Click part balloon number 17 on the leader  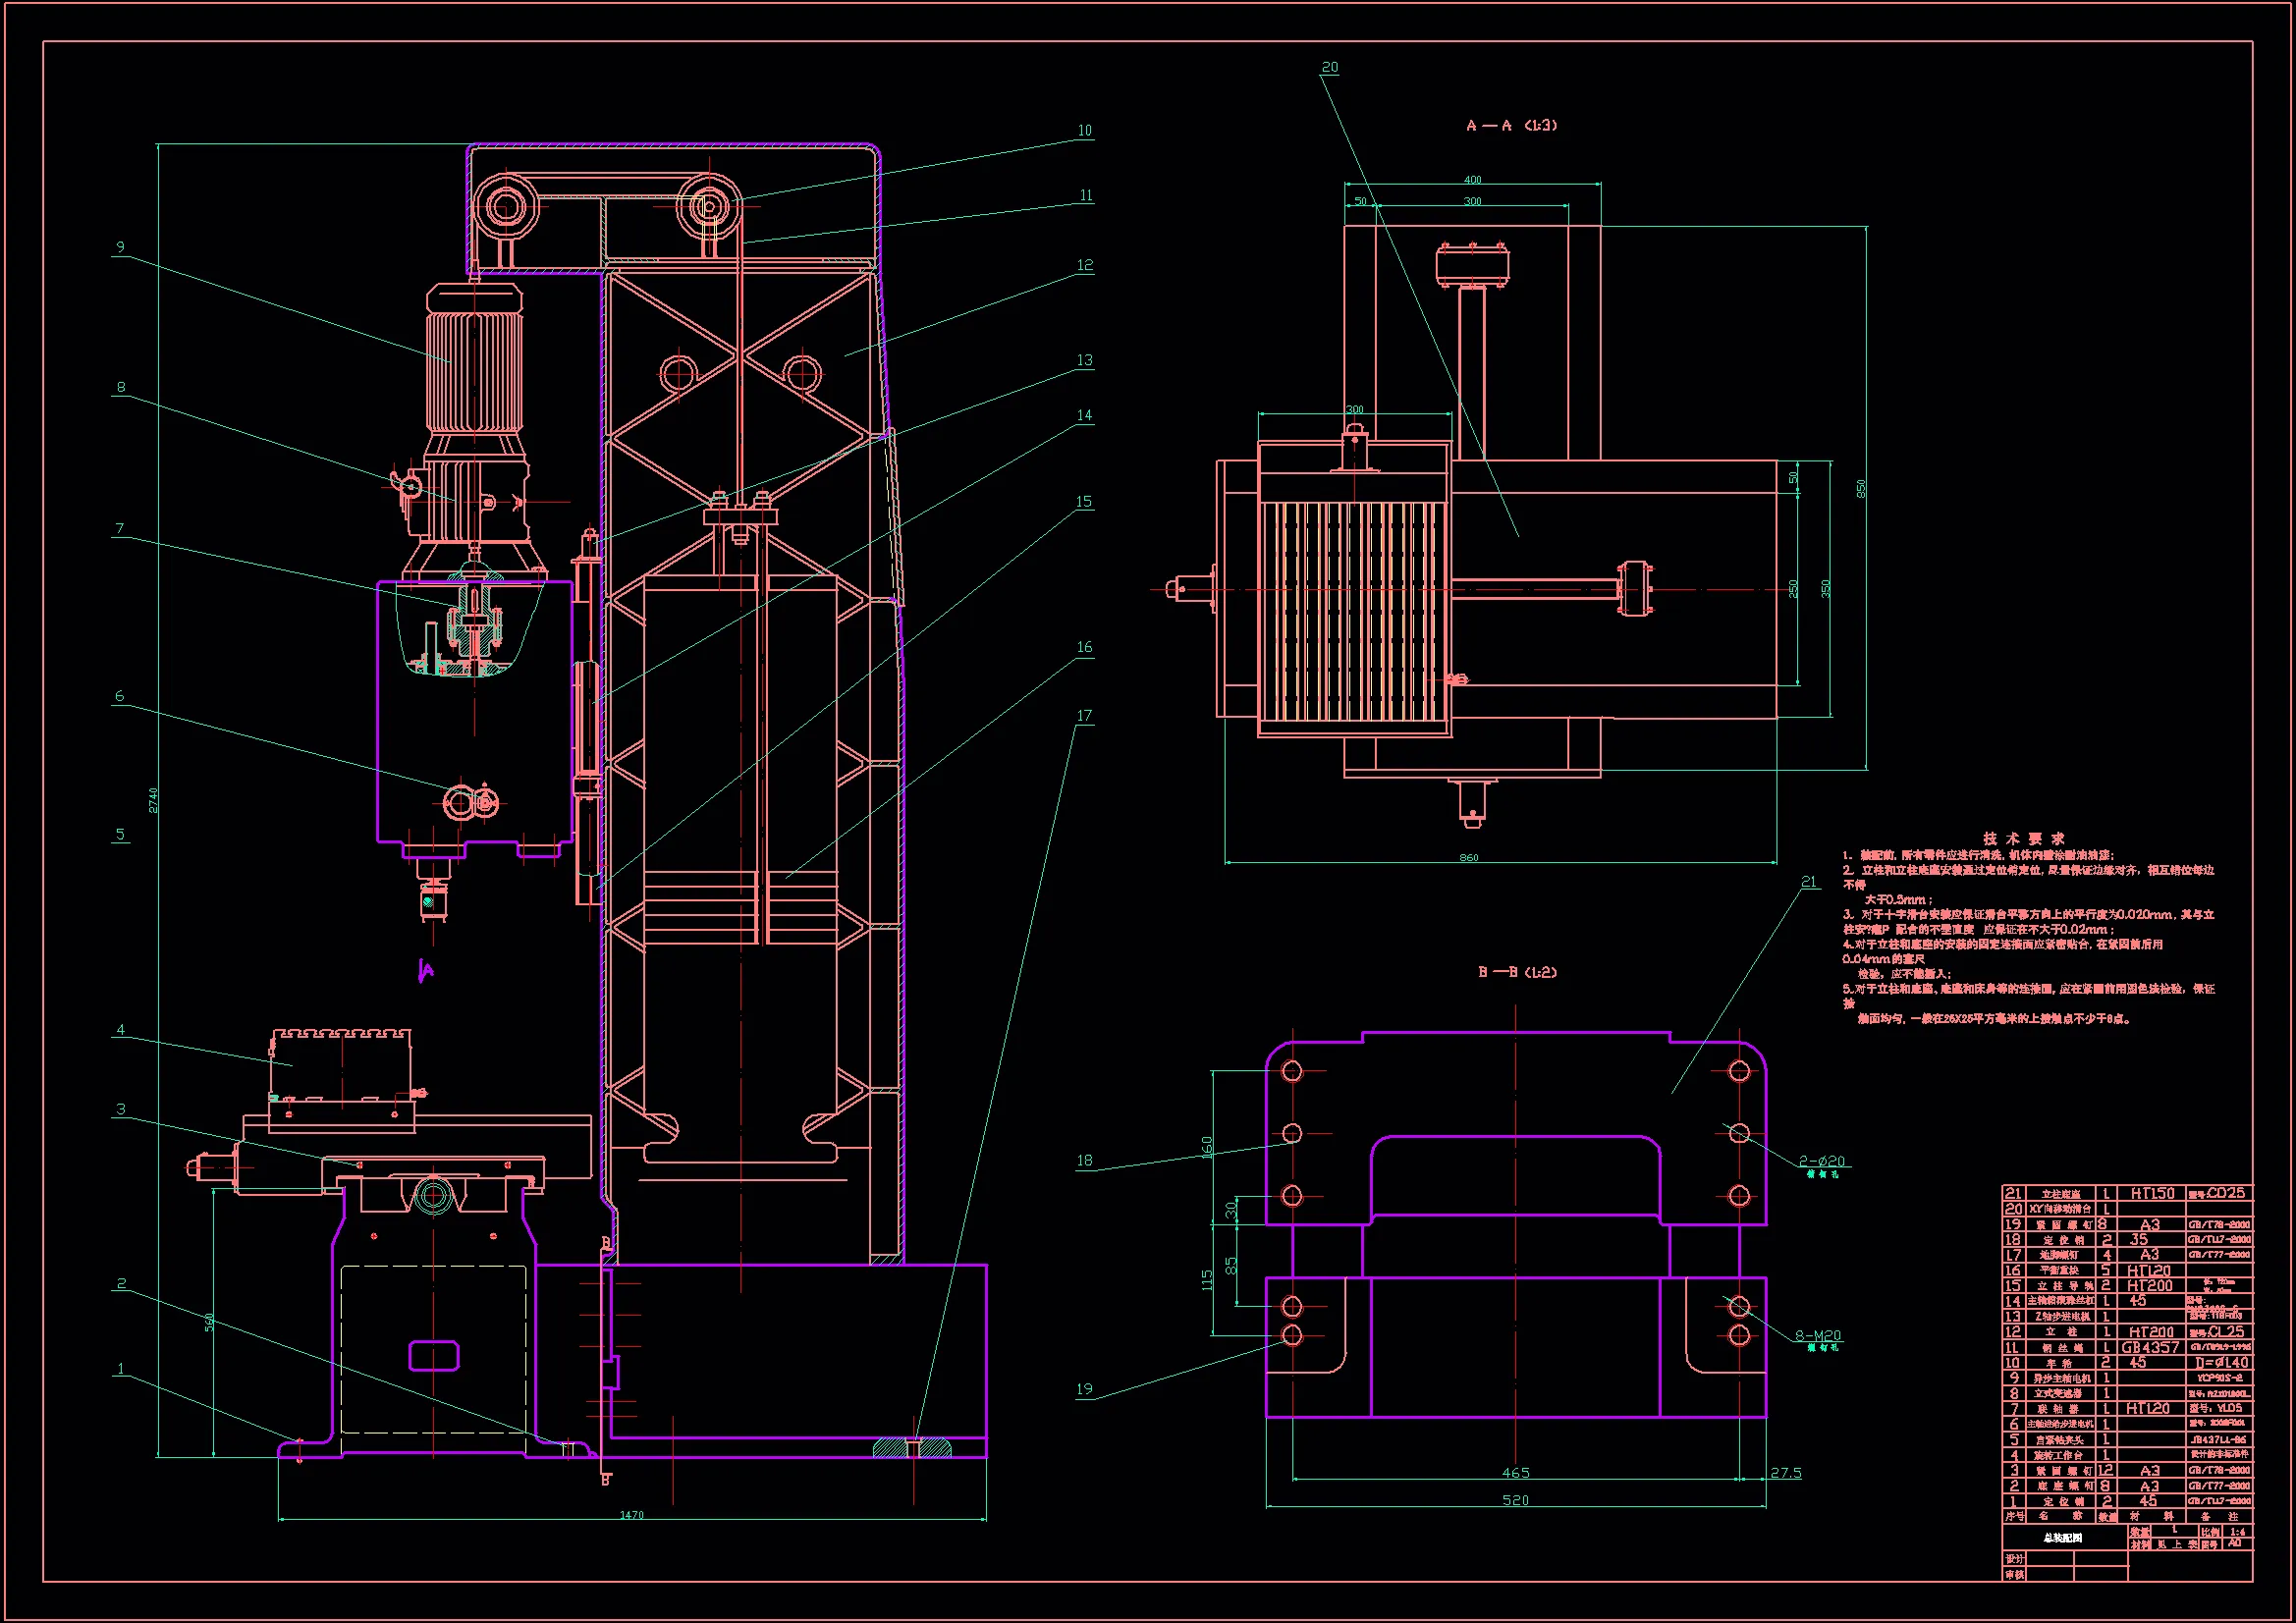point(1084,716)
